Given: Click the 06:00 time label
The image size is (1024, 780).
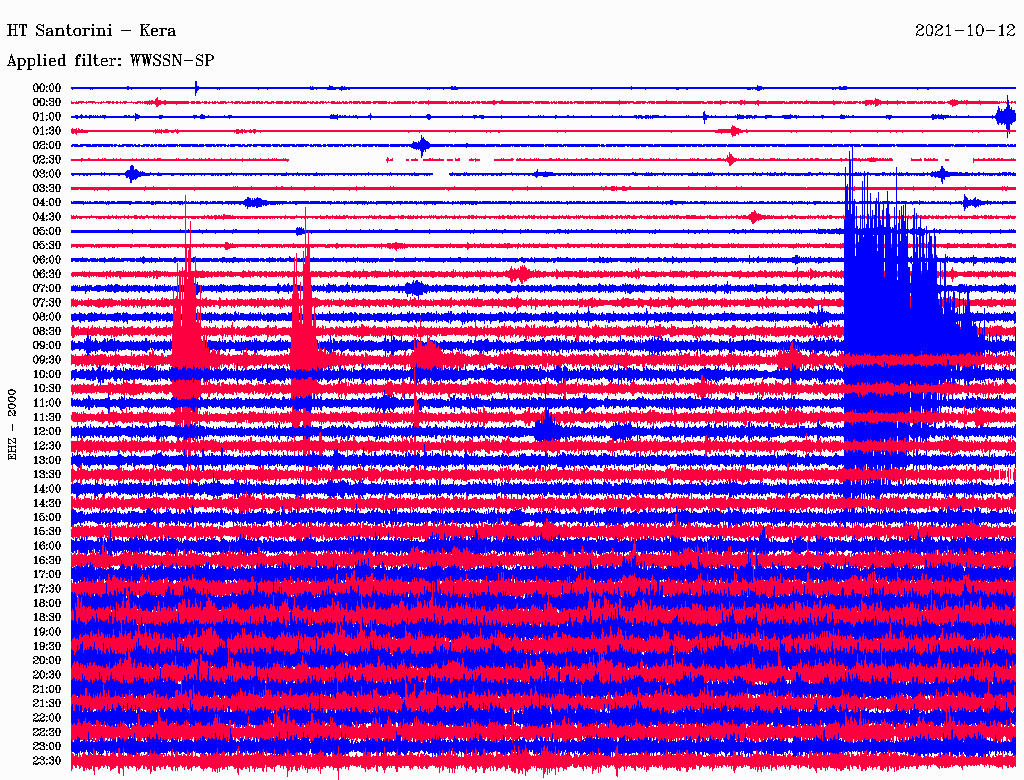Looking at the screenshot, I should (x=47, y=259).
